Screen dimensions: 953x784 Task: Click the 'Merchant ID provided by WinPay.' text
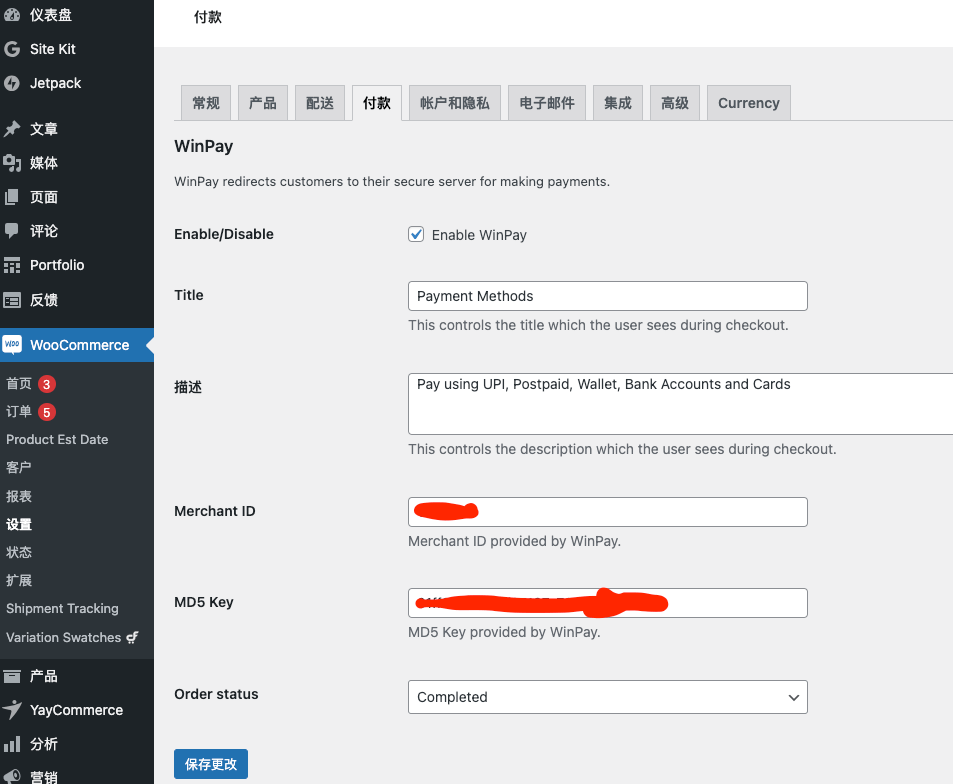click(514, 542)
